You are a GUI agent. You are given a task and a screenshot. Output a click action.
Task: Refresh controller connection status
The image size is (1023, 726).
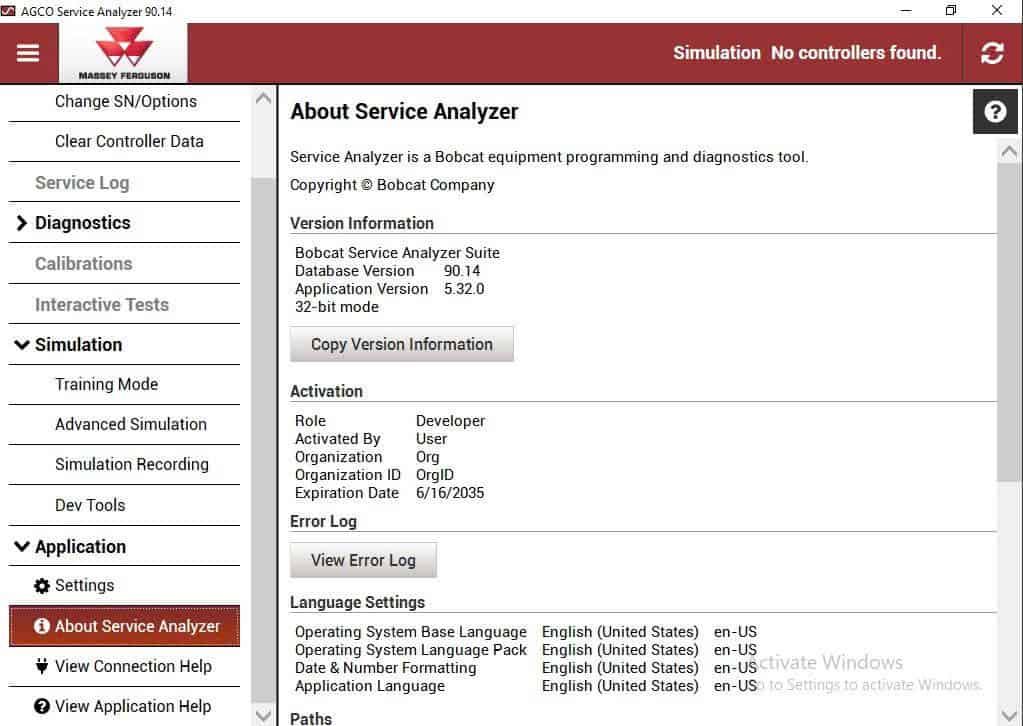(992, 52)
